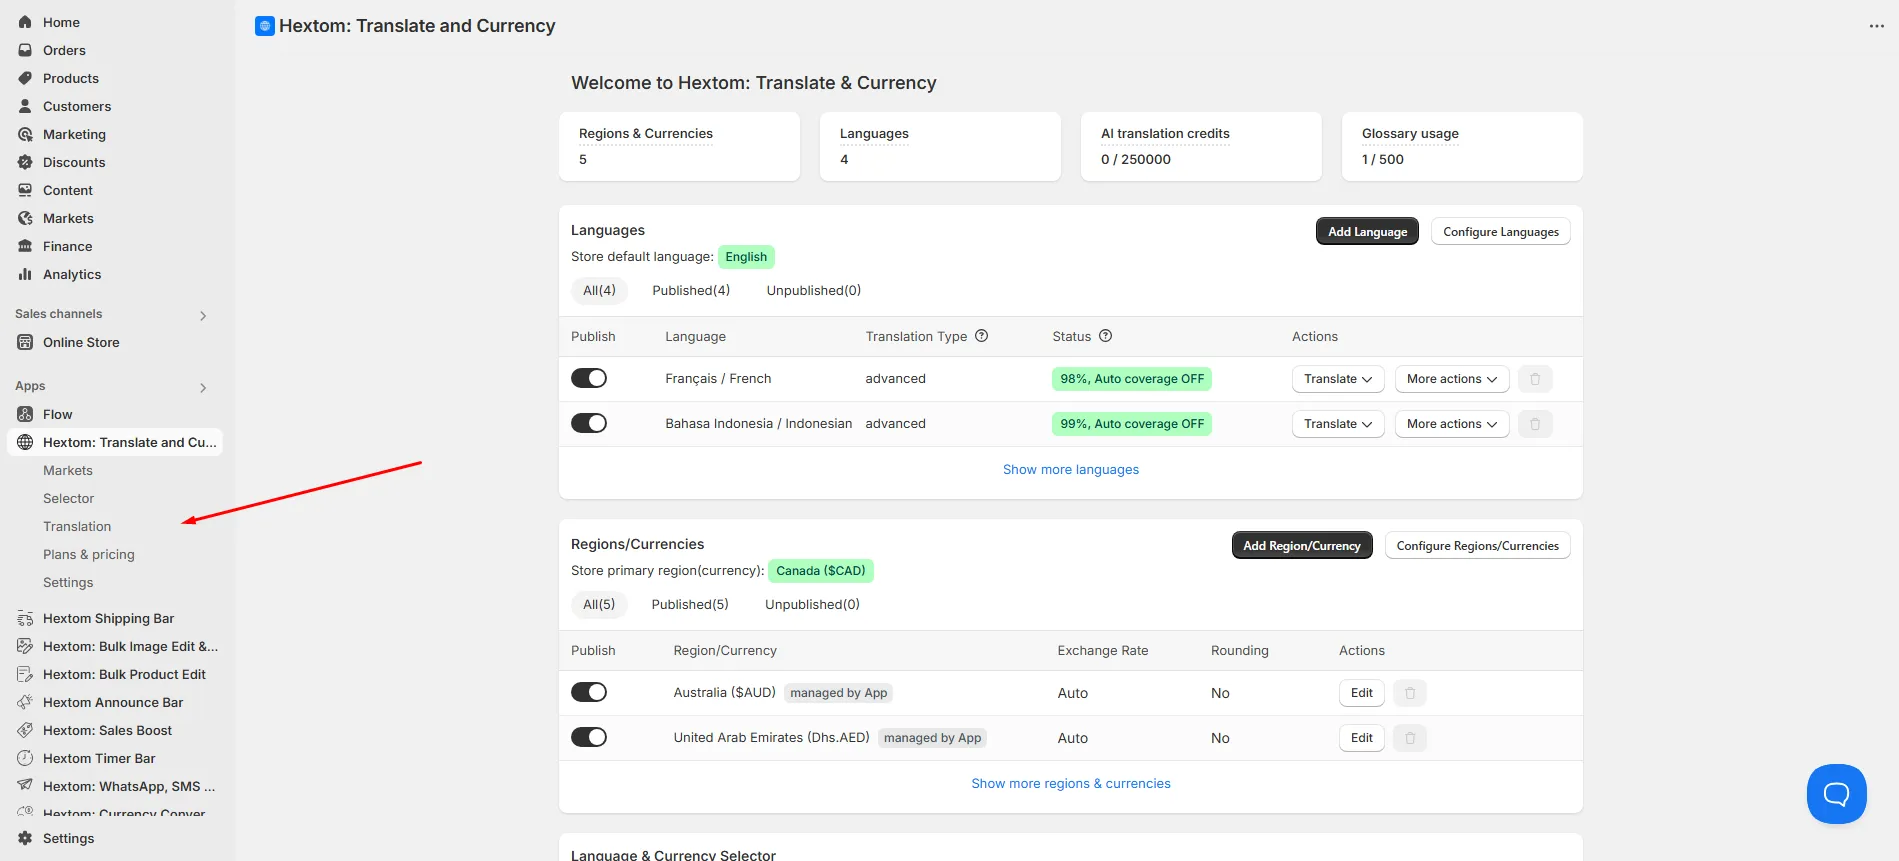
Task: Click the Hextom Sales Boost icon
Action: tap(25, 730)
